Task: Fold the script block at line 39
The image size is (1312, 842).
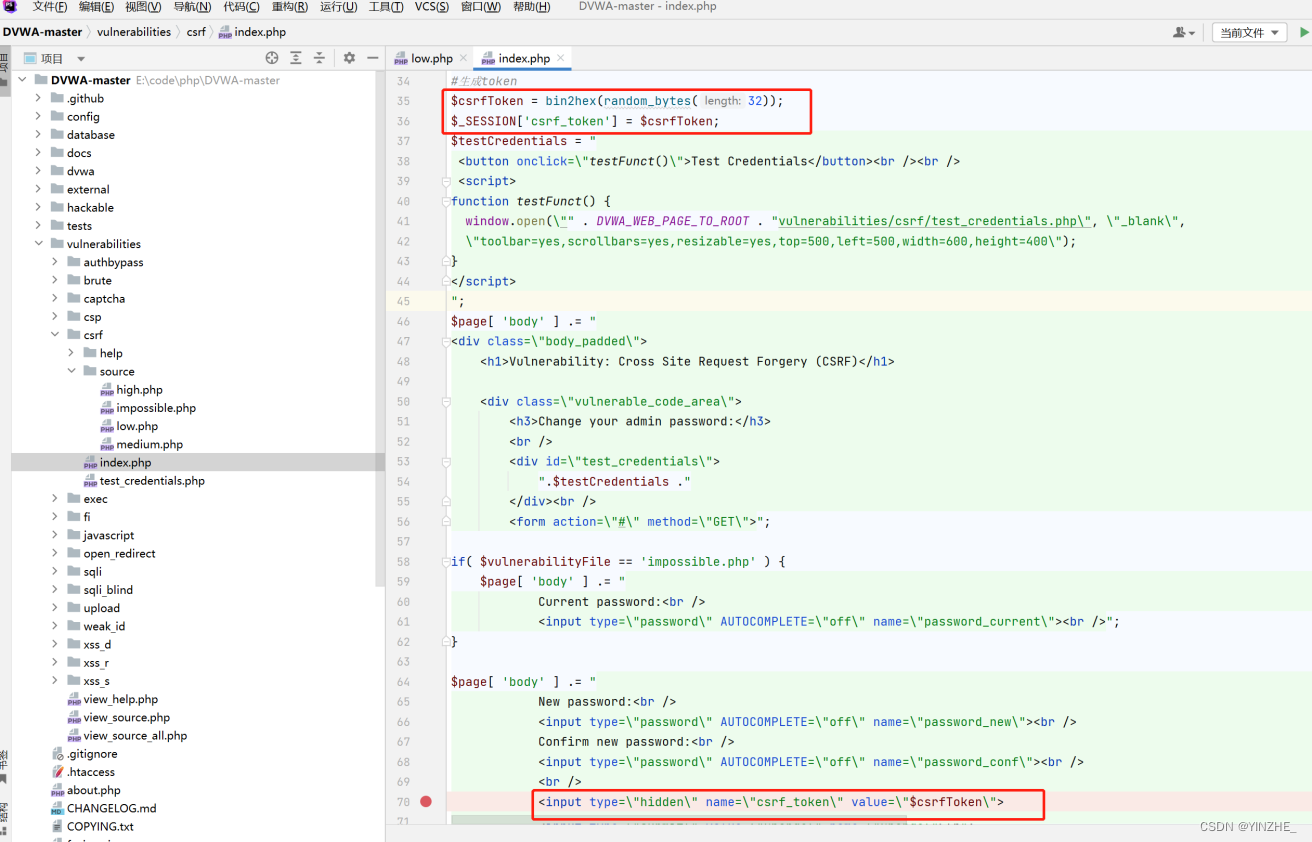Action: tap(446, 181)
